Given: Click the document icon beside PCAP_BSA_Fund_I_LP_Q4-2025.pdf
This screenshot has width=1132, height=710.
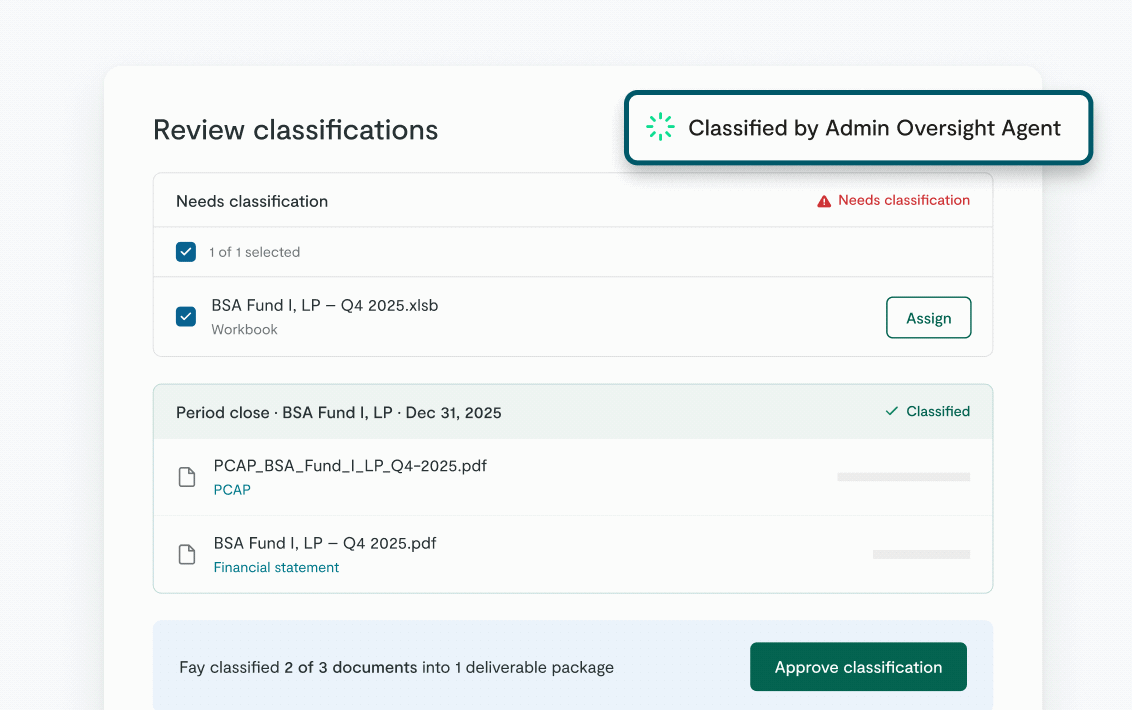Looking at the screenshot, I should tap(187, 477).
